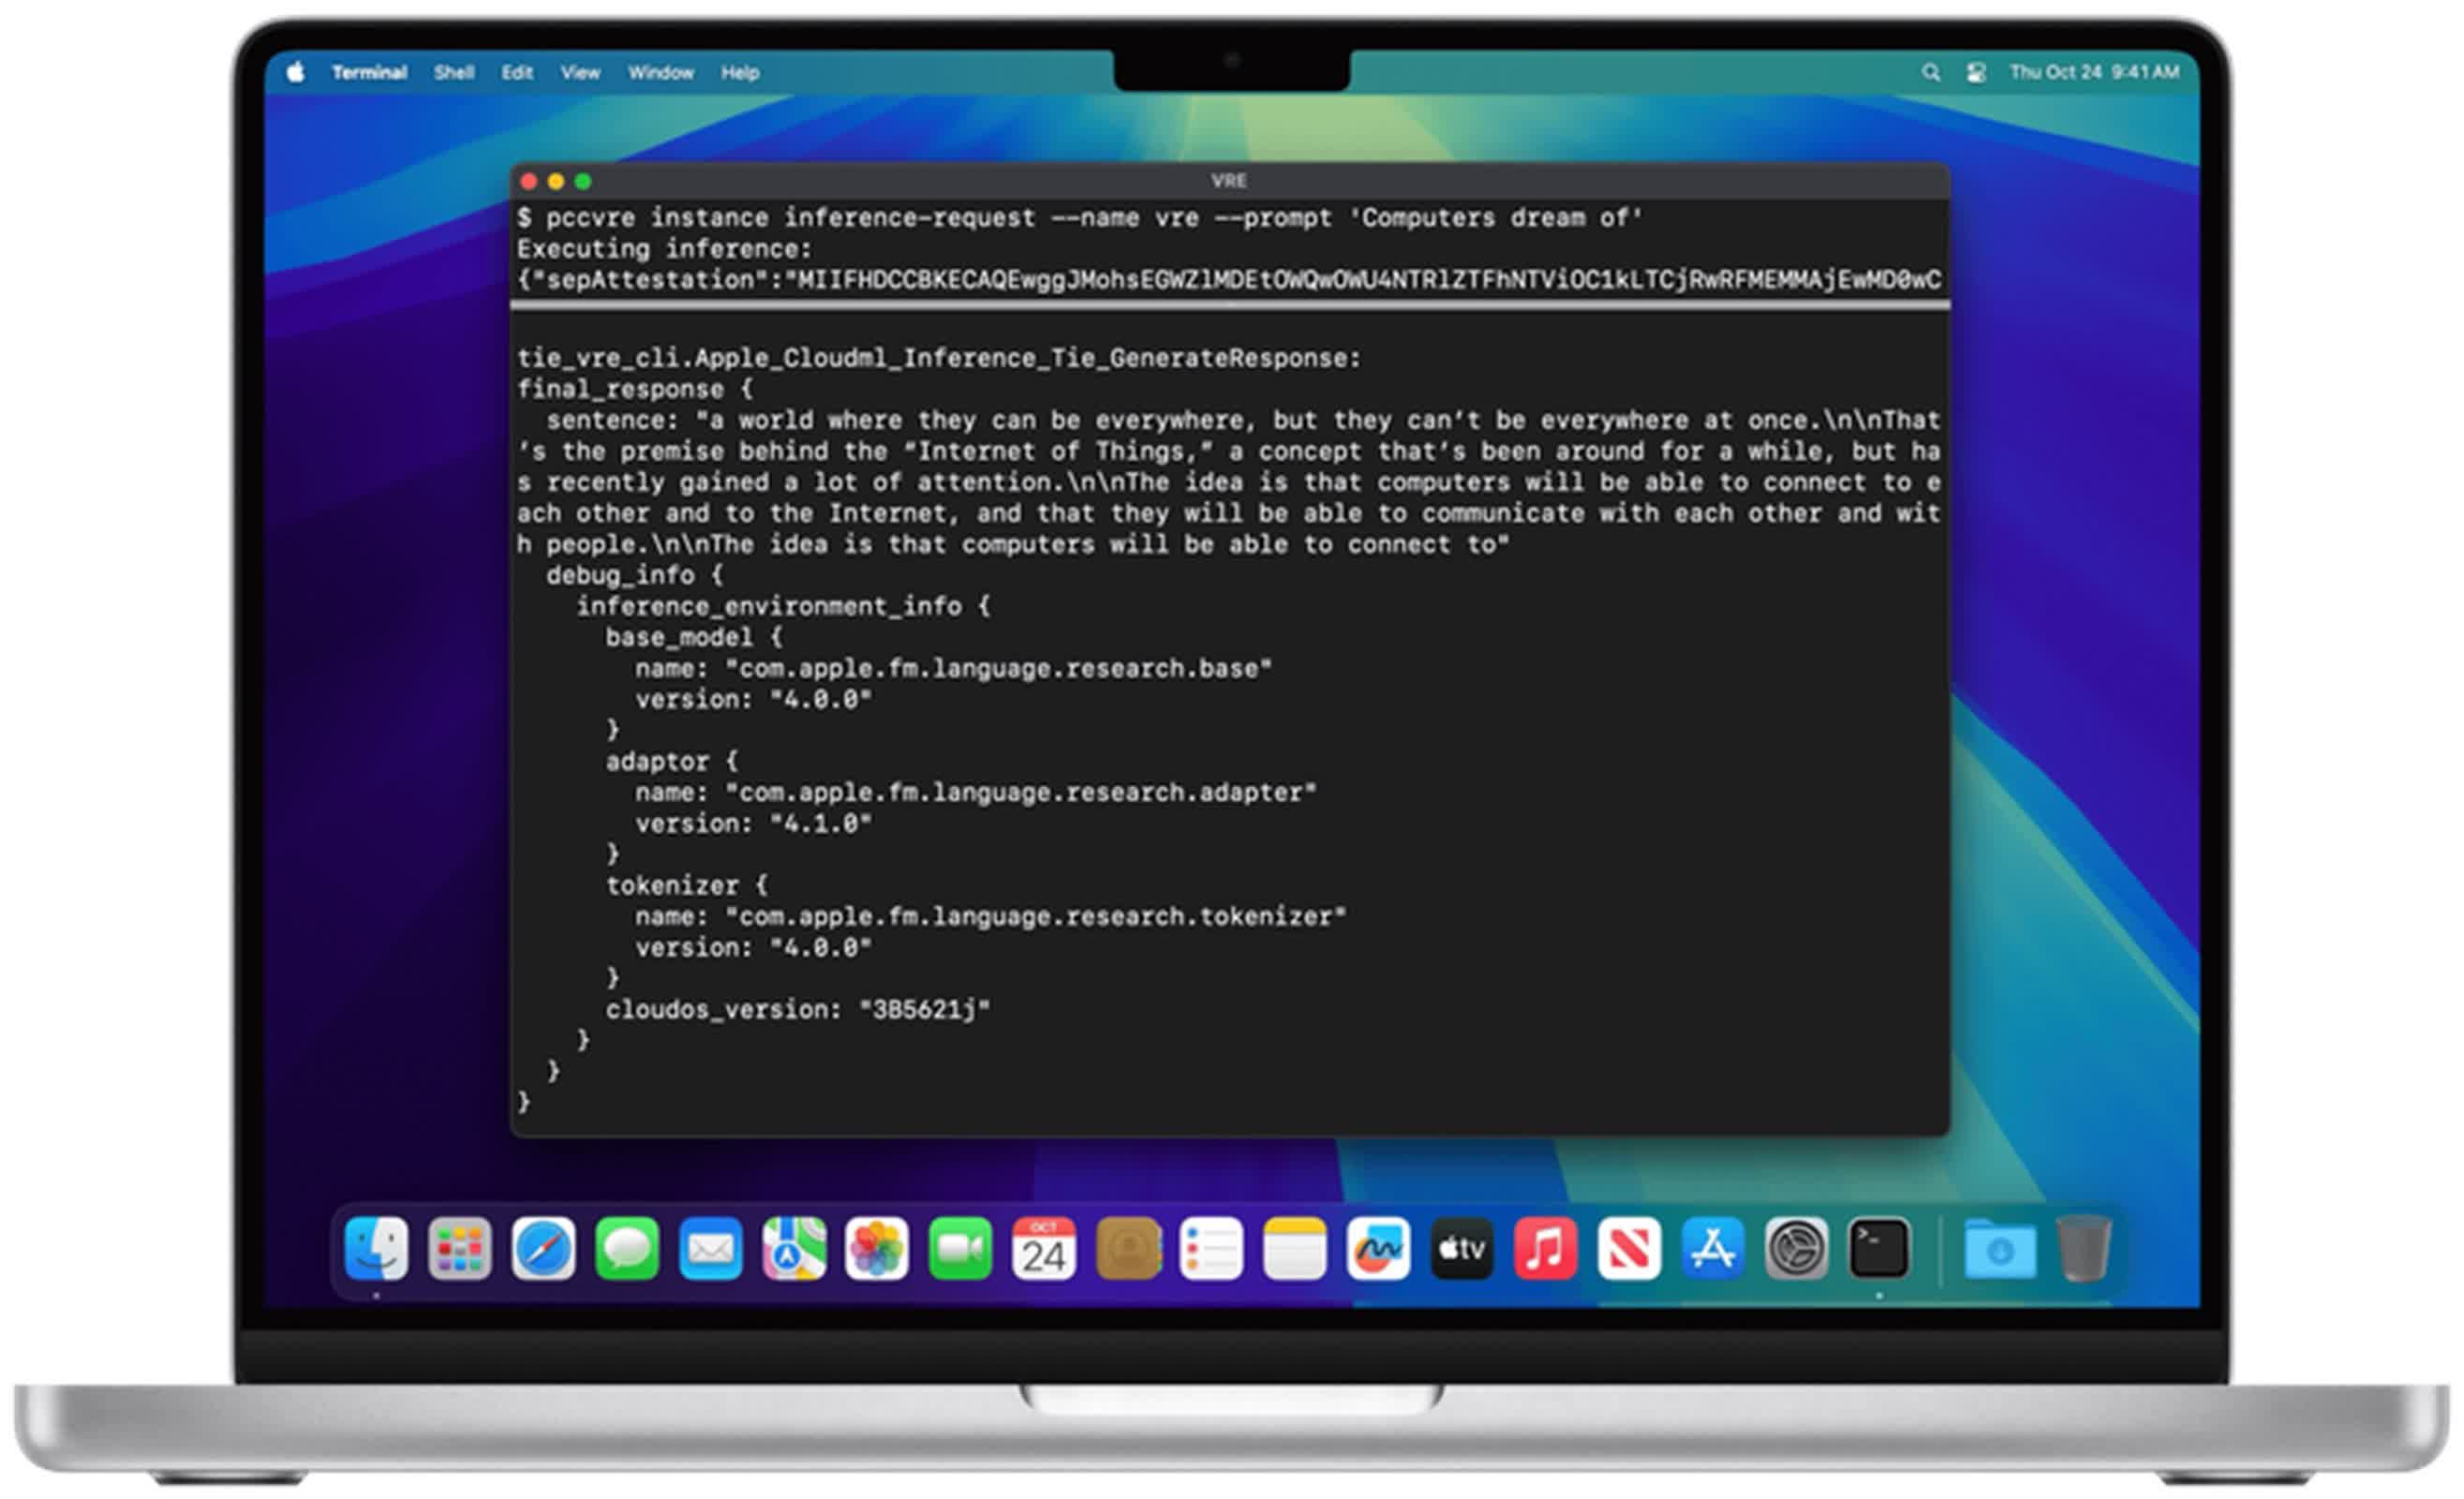Click the "tokenizer {" line

point(687,885)
